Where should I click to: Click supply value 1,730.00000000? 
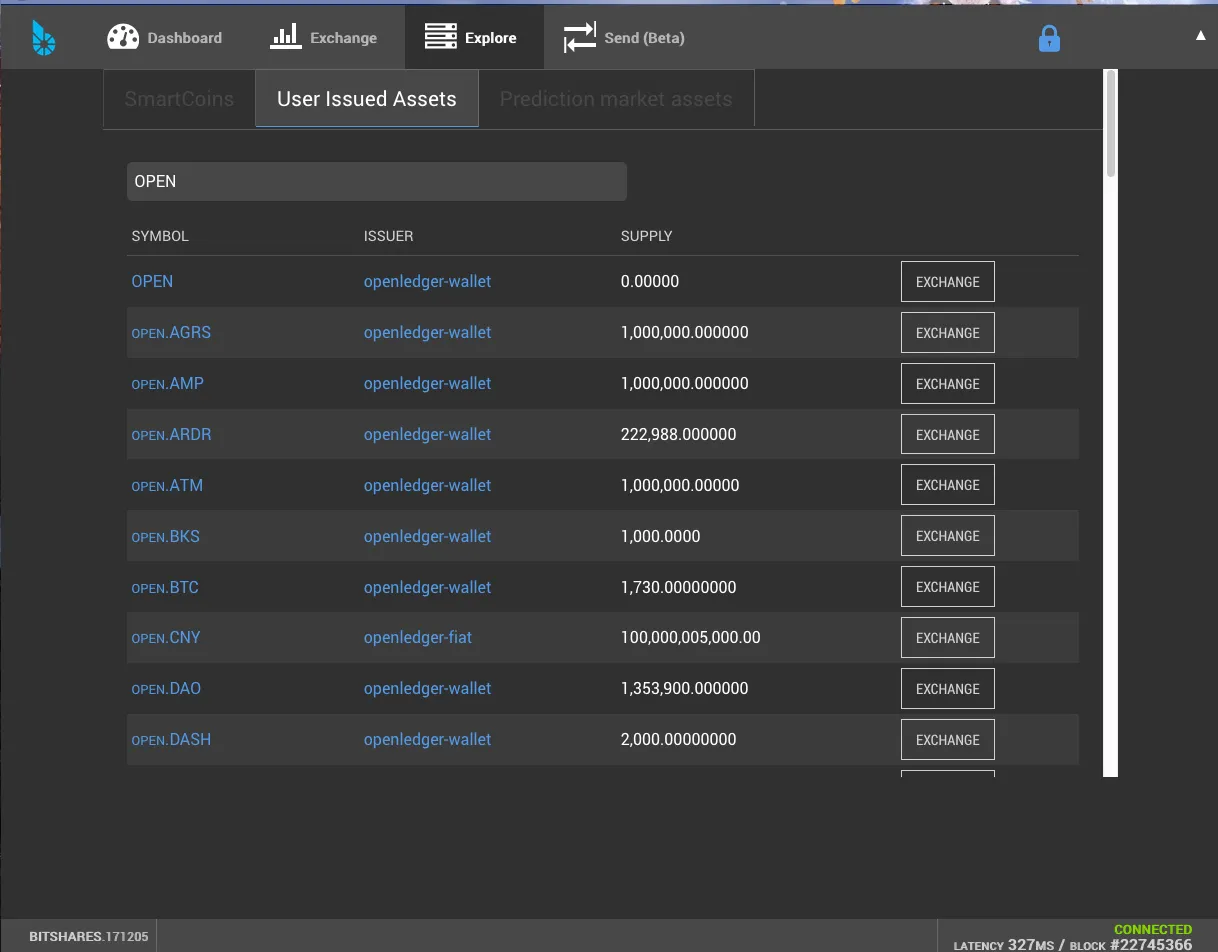click(x=679, y=588)
